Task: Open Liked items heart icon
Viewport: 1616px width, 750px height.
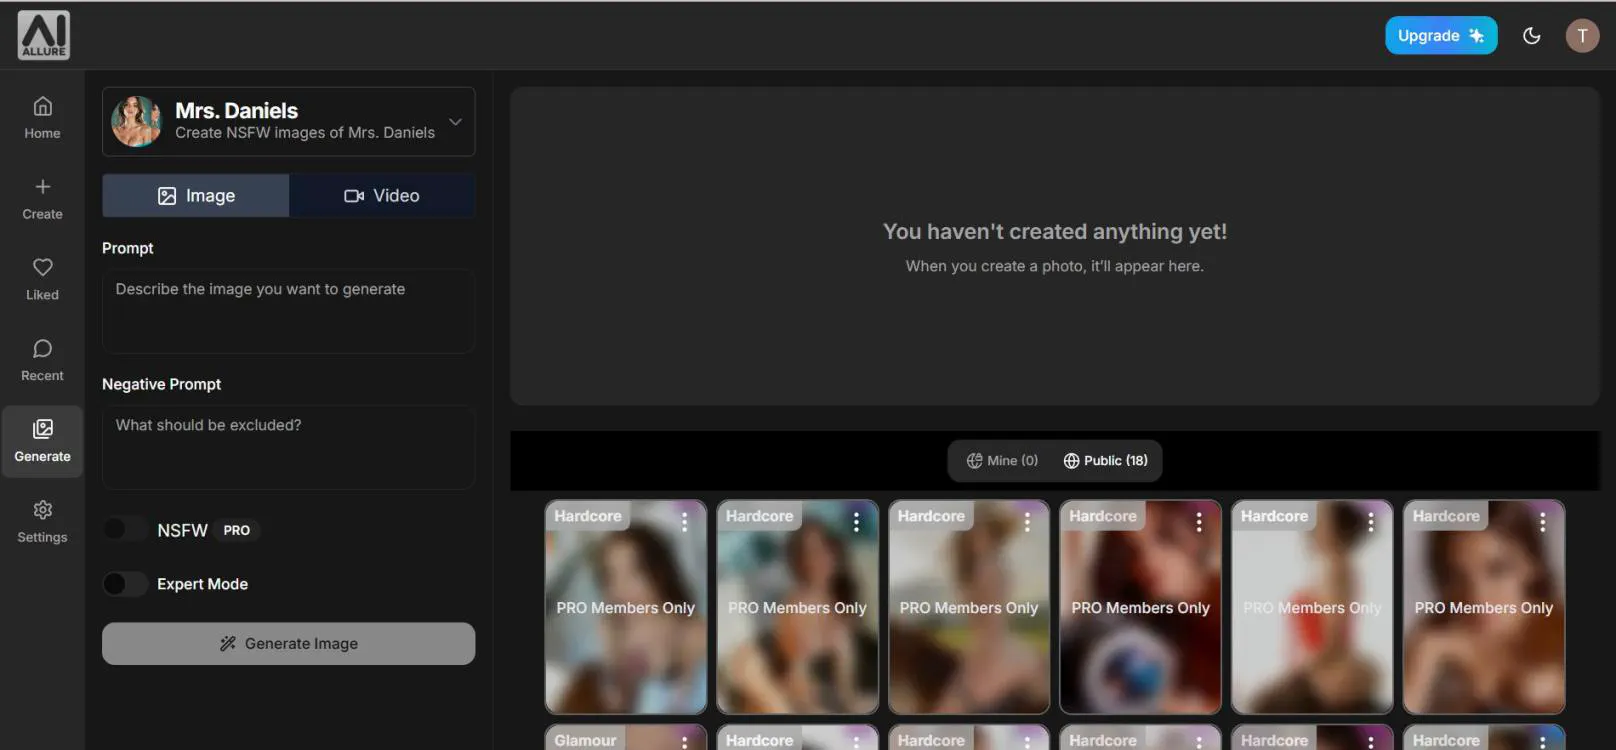Action: (42, 279)
